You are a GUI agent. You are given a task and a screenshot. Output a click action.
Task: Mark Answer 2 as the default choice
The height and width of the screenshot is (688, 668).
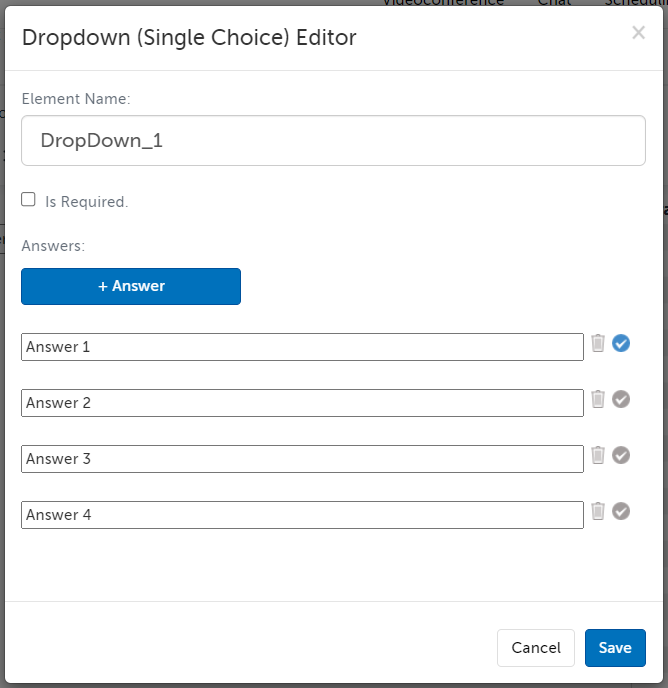point(621,400)
